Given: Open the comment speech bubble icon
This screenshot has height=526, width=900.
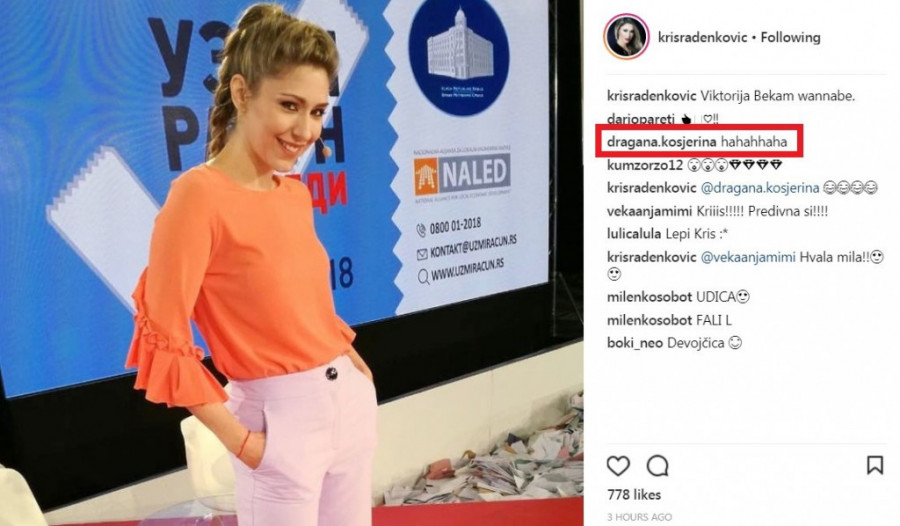Looking at the screenshot, I should point(657,466).
